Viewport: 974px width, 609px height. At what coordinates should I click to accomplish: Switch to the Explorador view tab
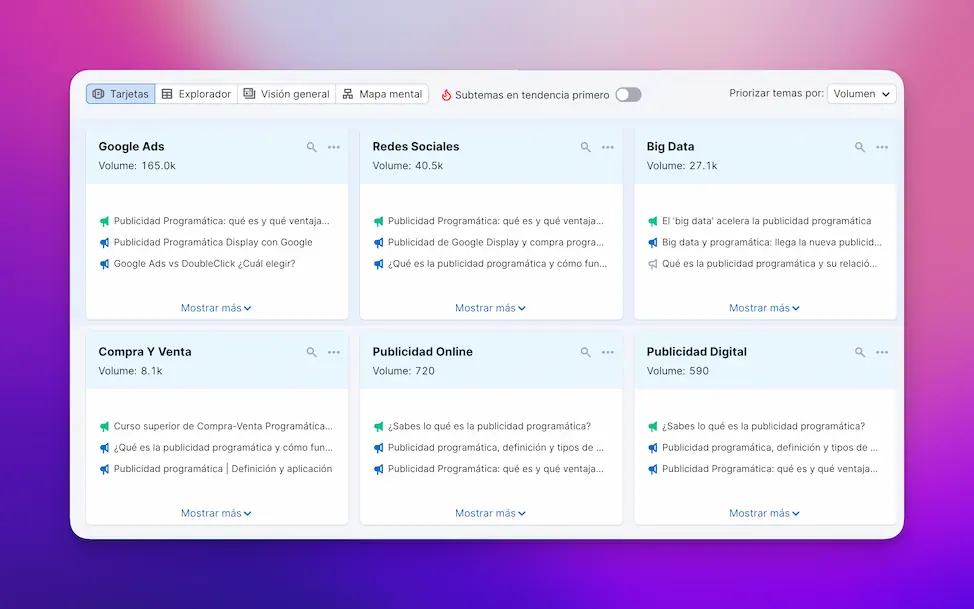click(x=196, y=94)
